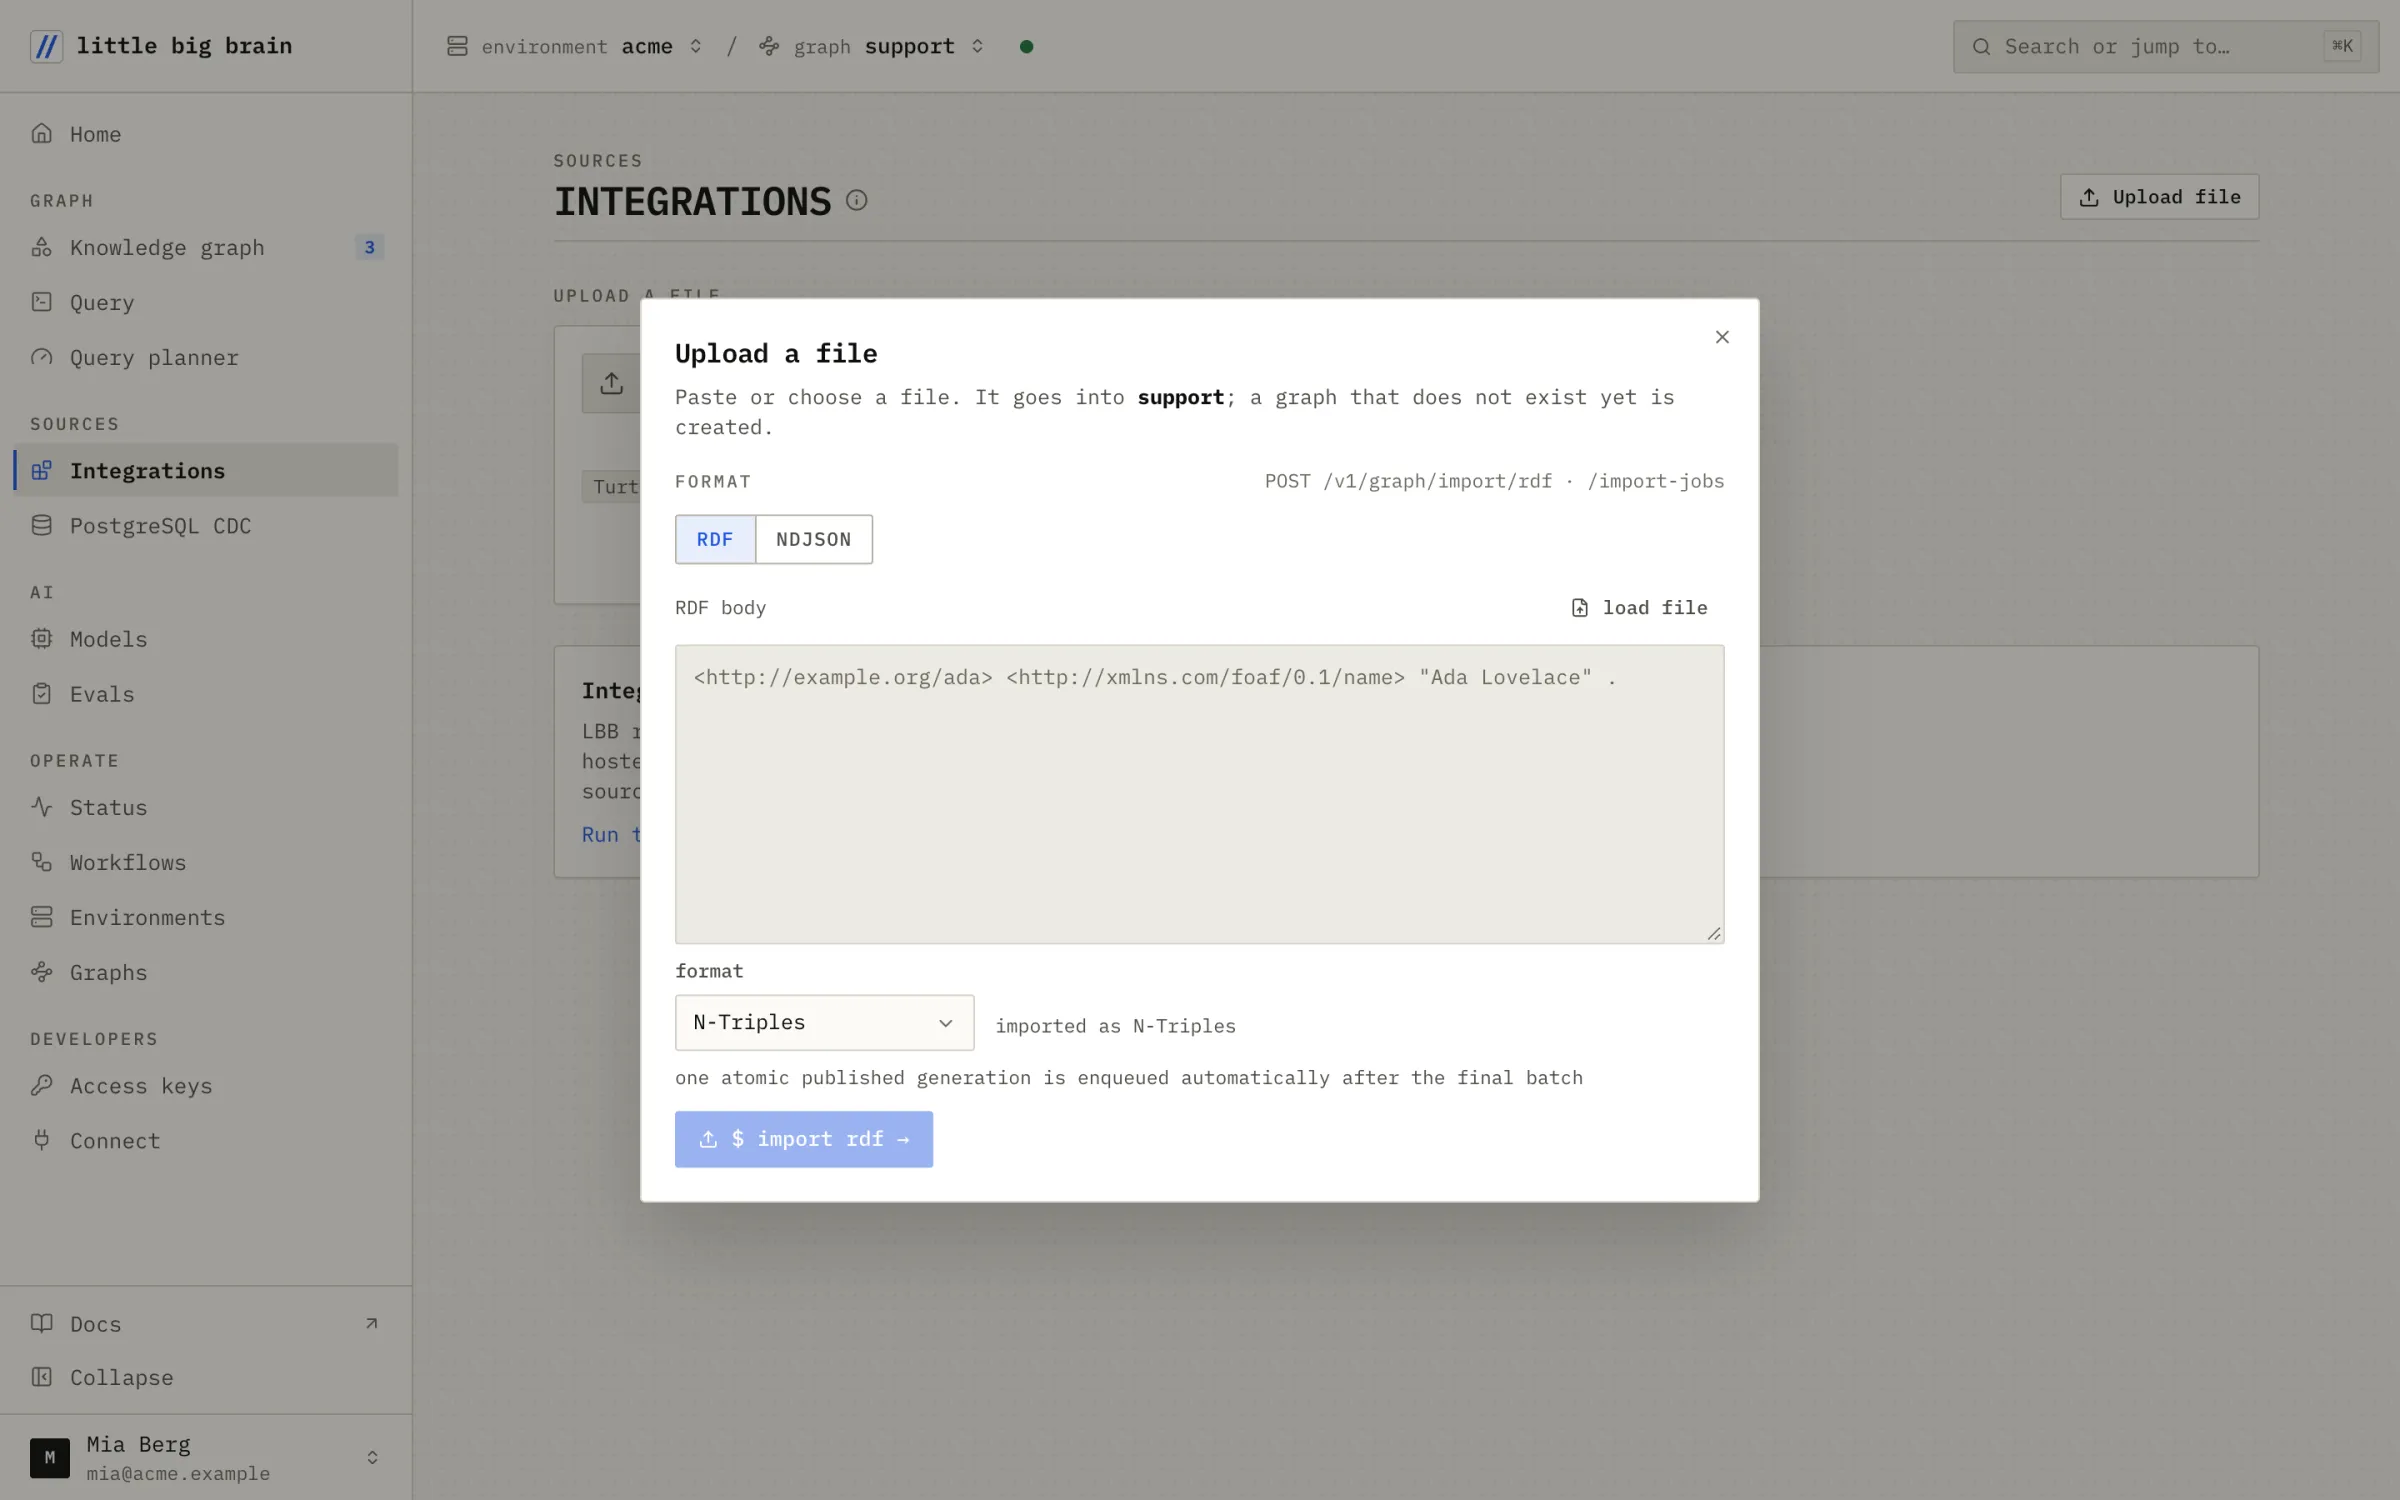2400x1500 pixels.
Task: Open Knowledge graph from the sidebar
Action: (x=205, y=247)
